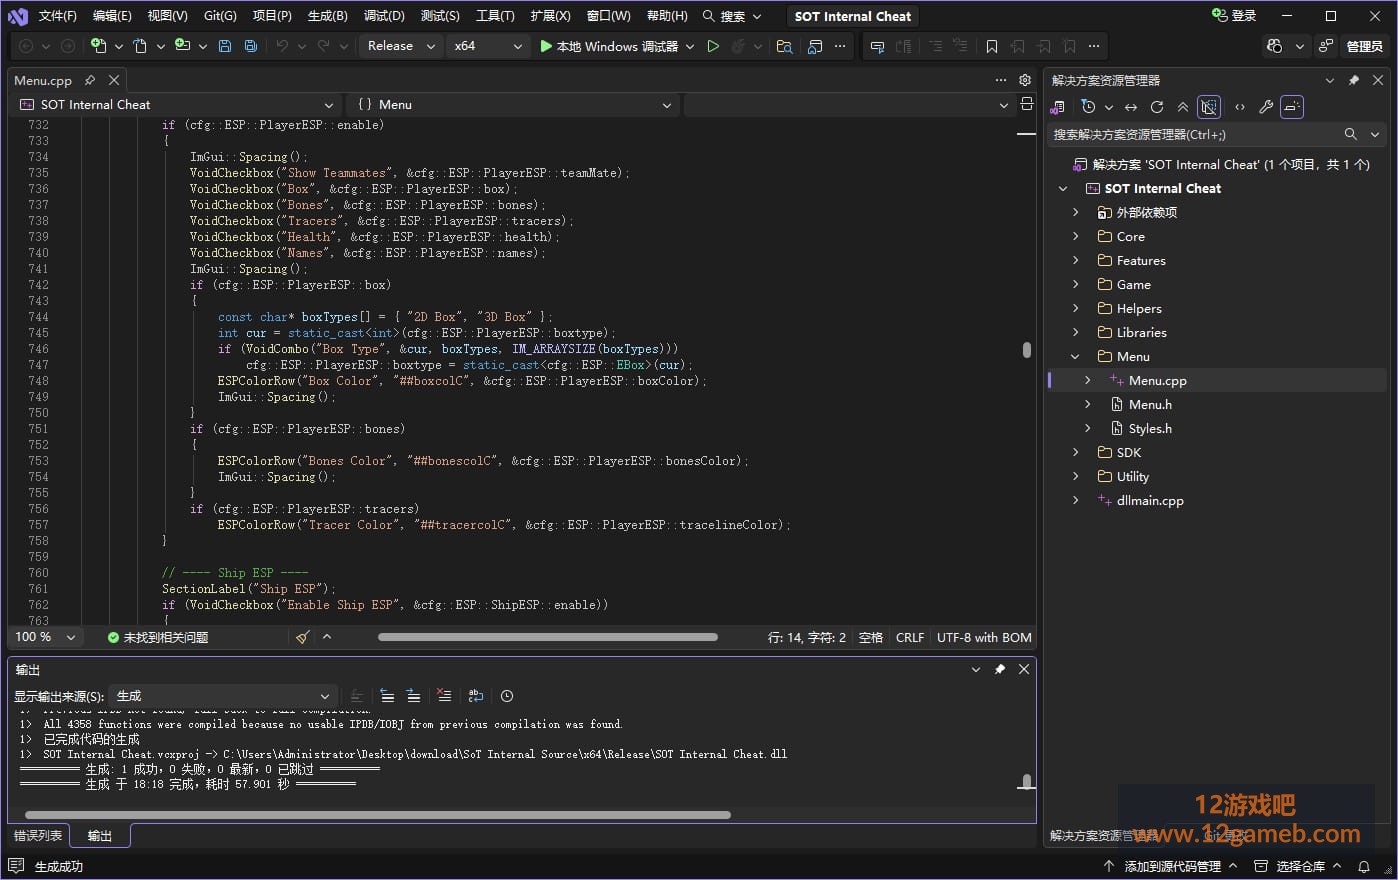Open the Release configuration dropdown

click(401, 46)
